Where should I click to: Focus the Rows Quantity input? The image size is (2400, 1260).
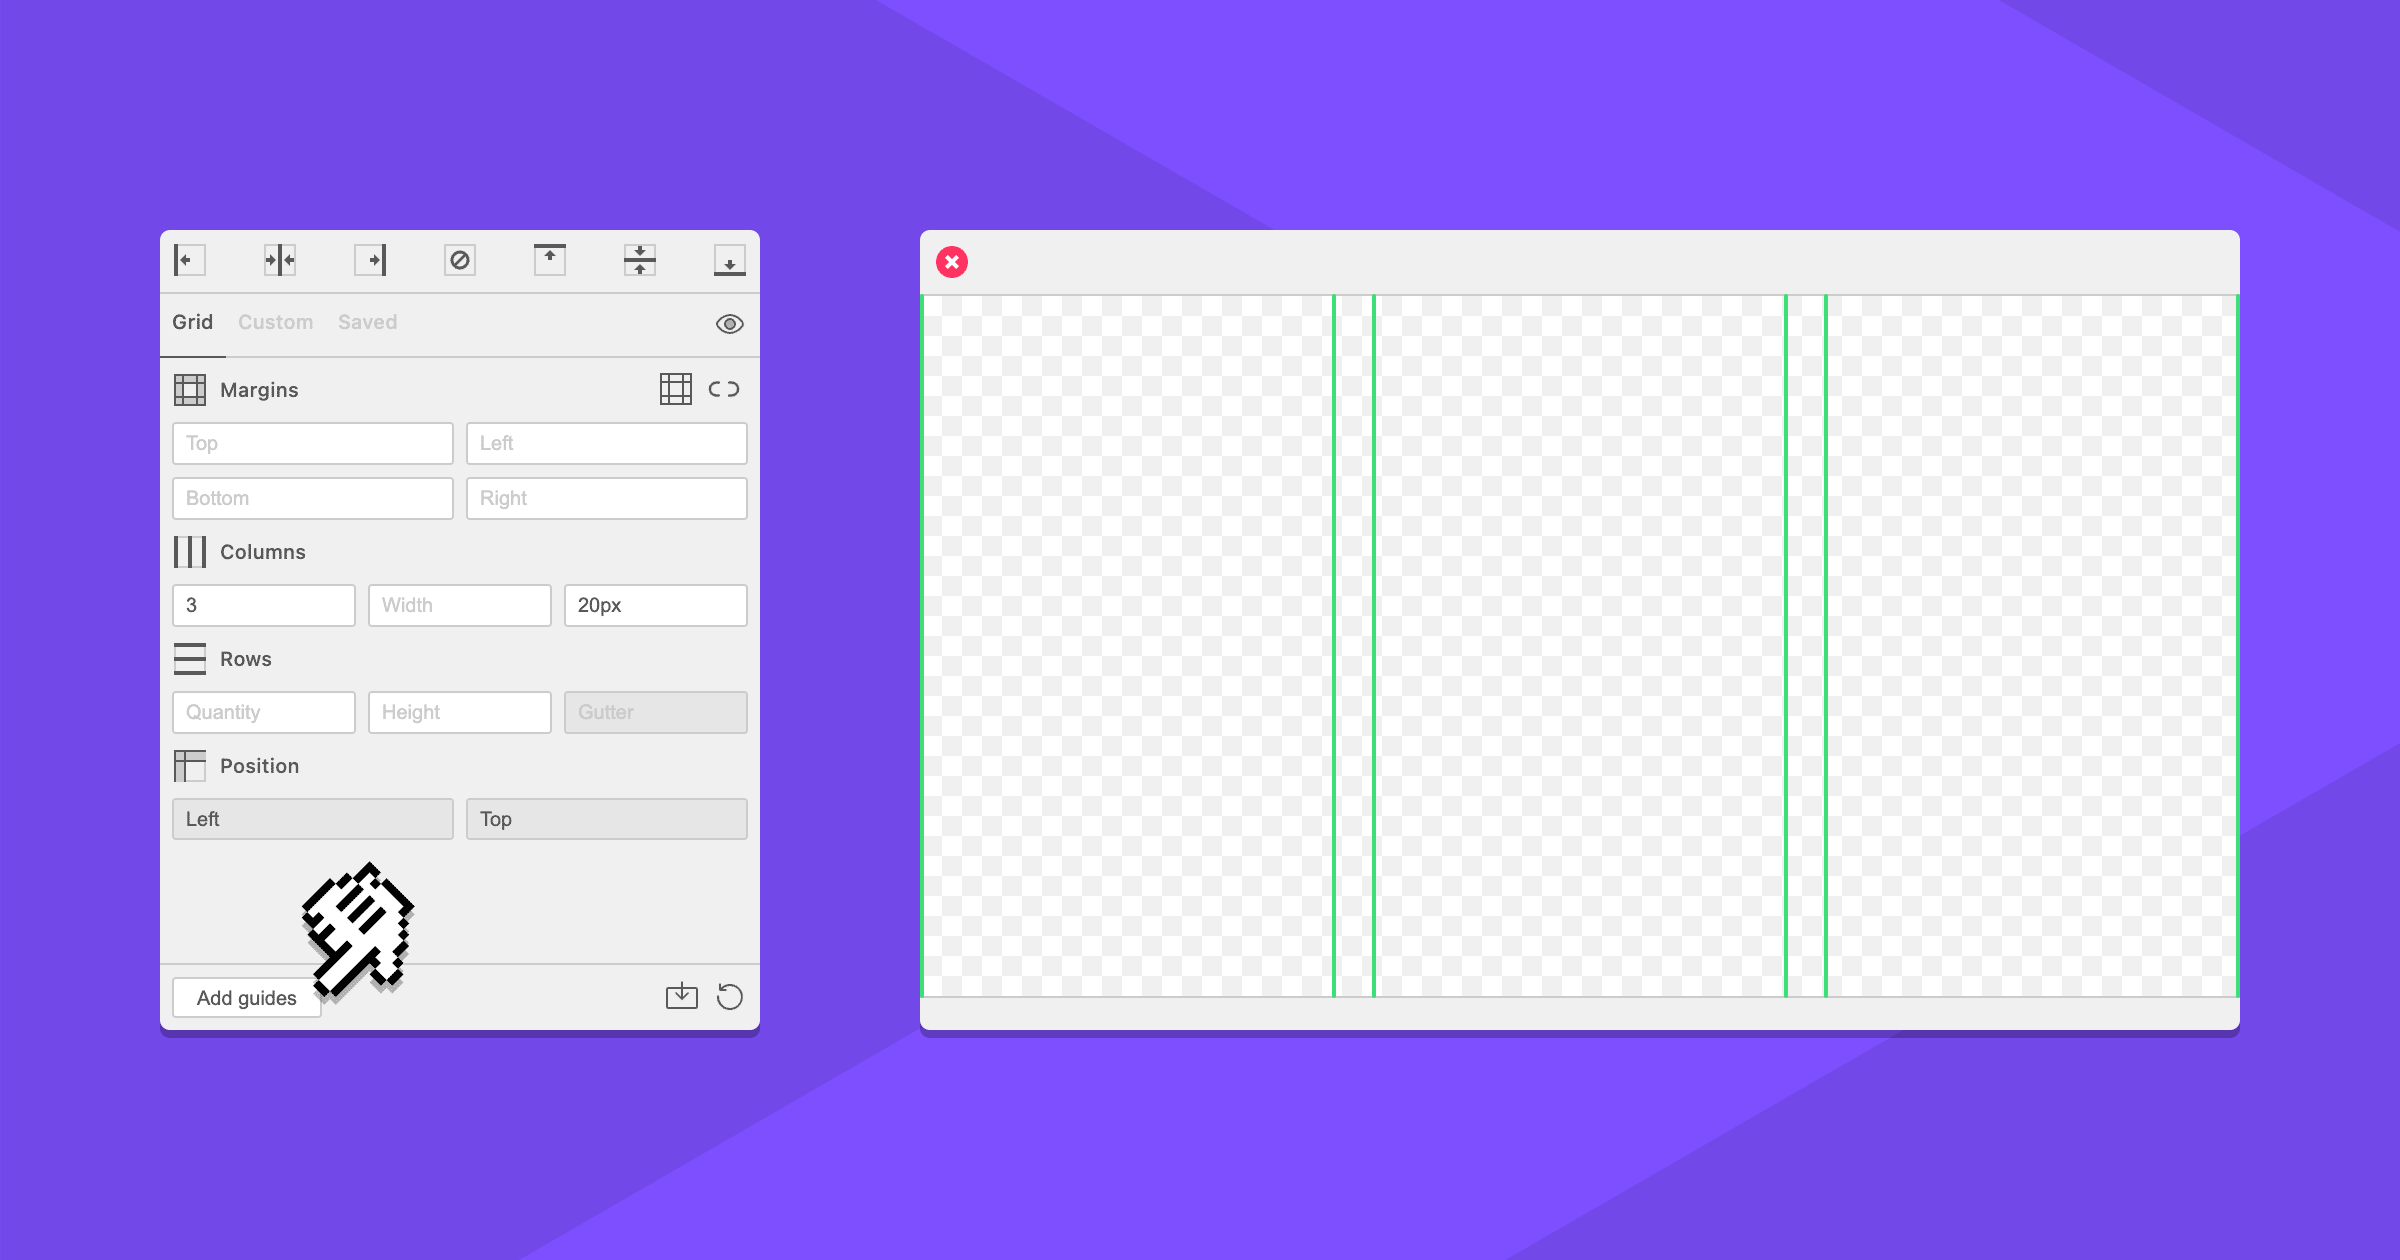point(263,712)
